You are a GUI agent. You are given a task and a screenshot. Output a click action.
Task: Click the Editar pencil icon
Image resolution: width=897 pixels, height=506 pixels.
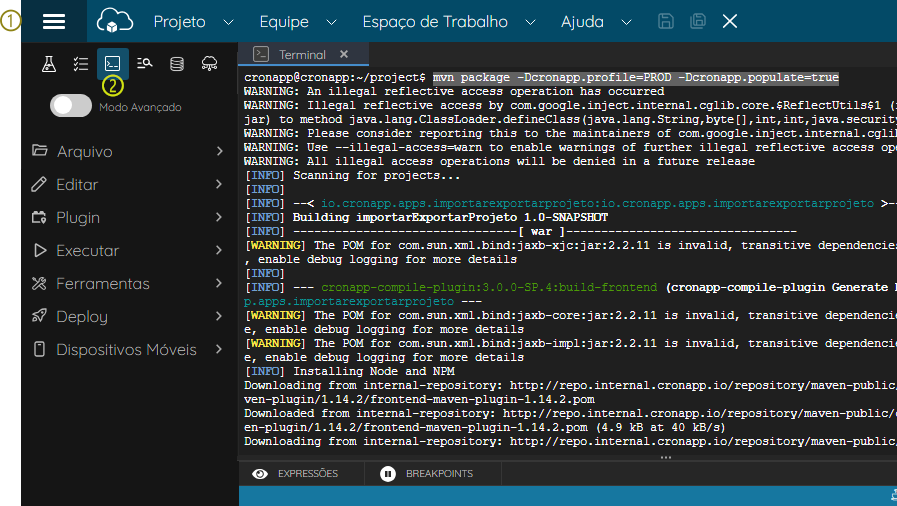(39, 184)
